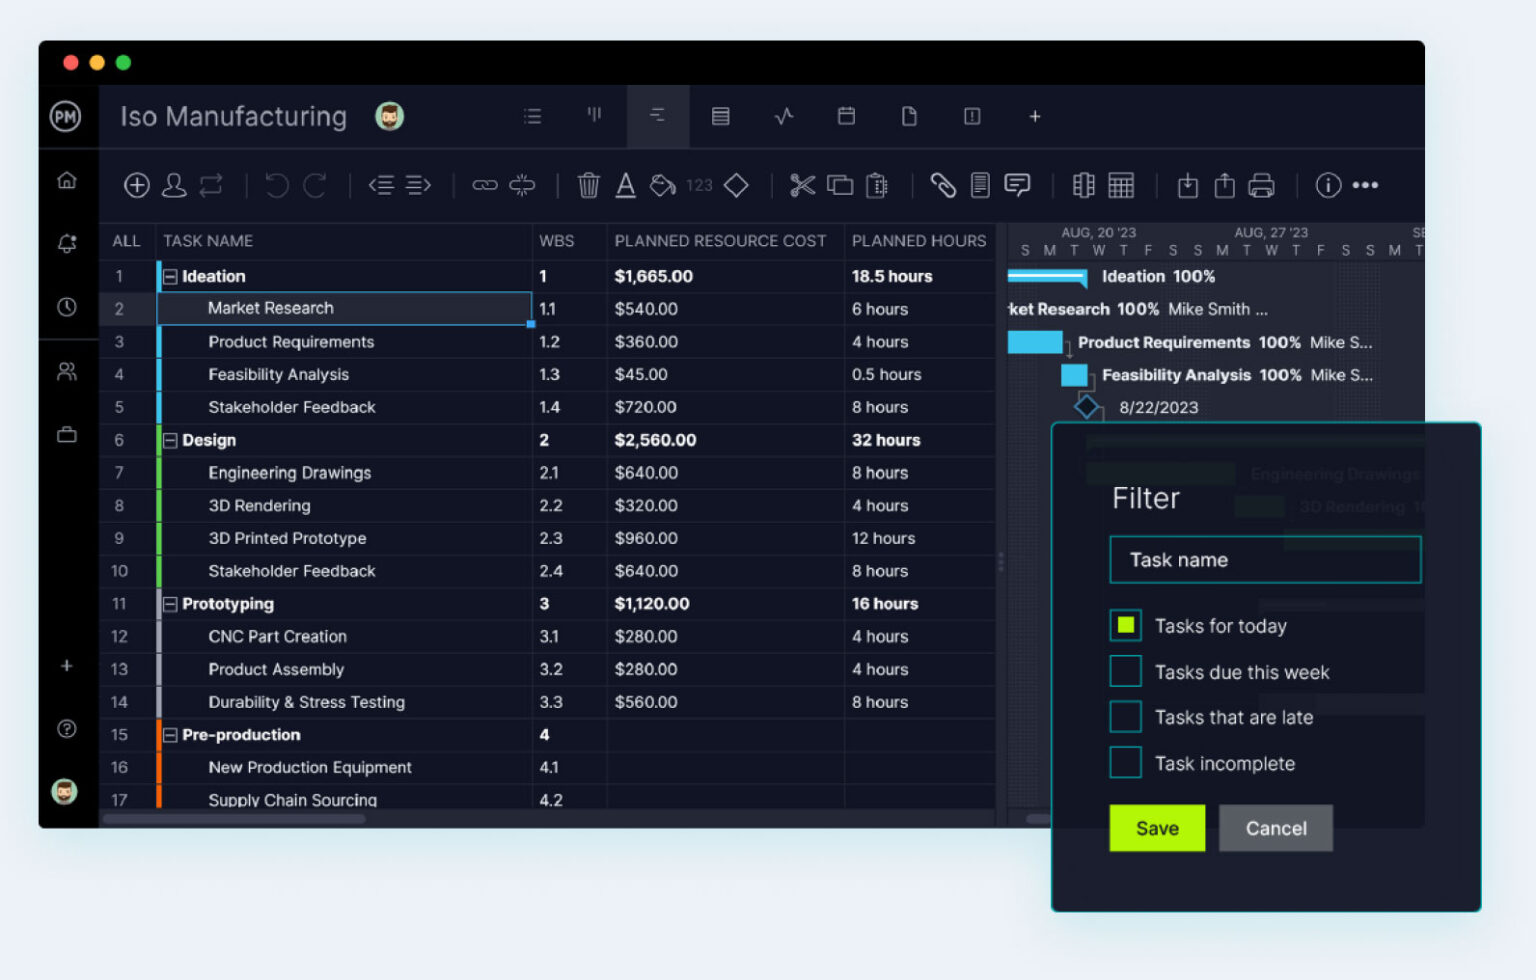Enable the Task incomplete filter

click(x=1126, y=762)
